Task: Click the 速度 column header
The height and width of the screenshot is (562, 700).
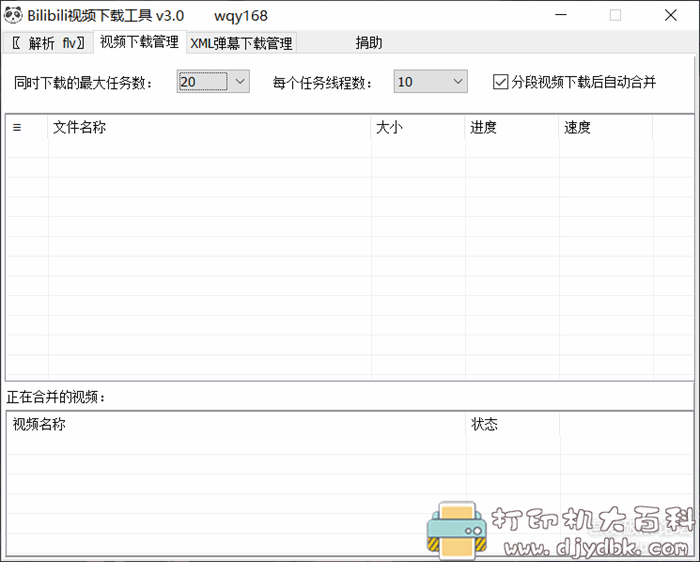Action: click(x=606, y=127)
